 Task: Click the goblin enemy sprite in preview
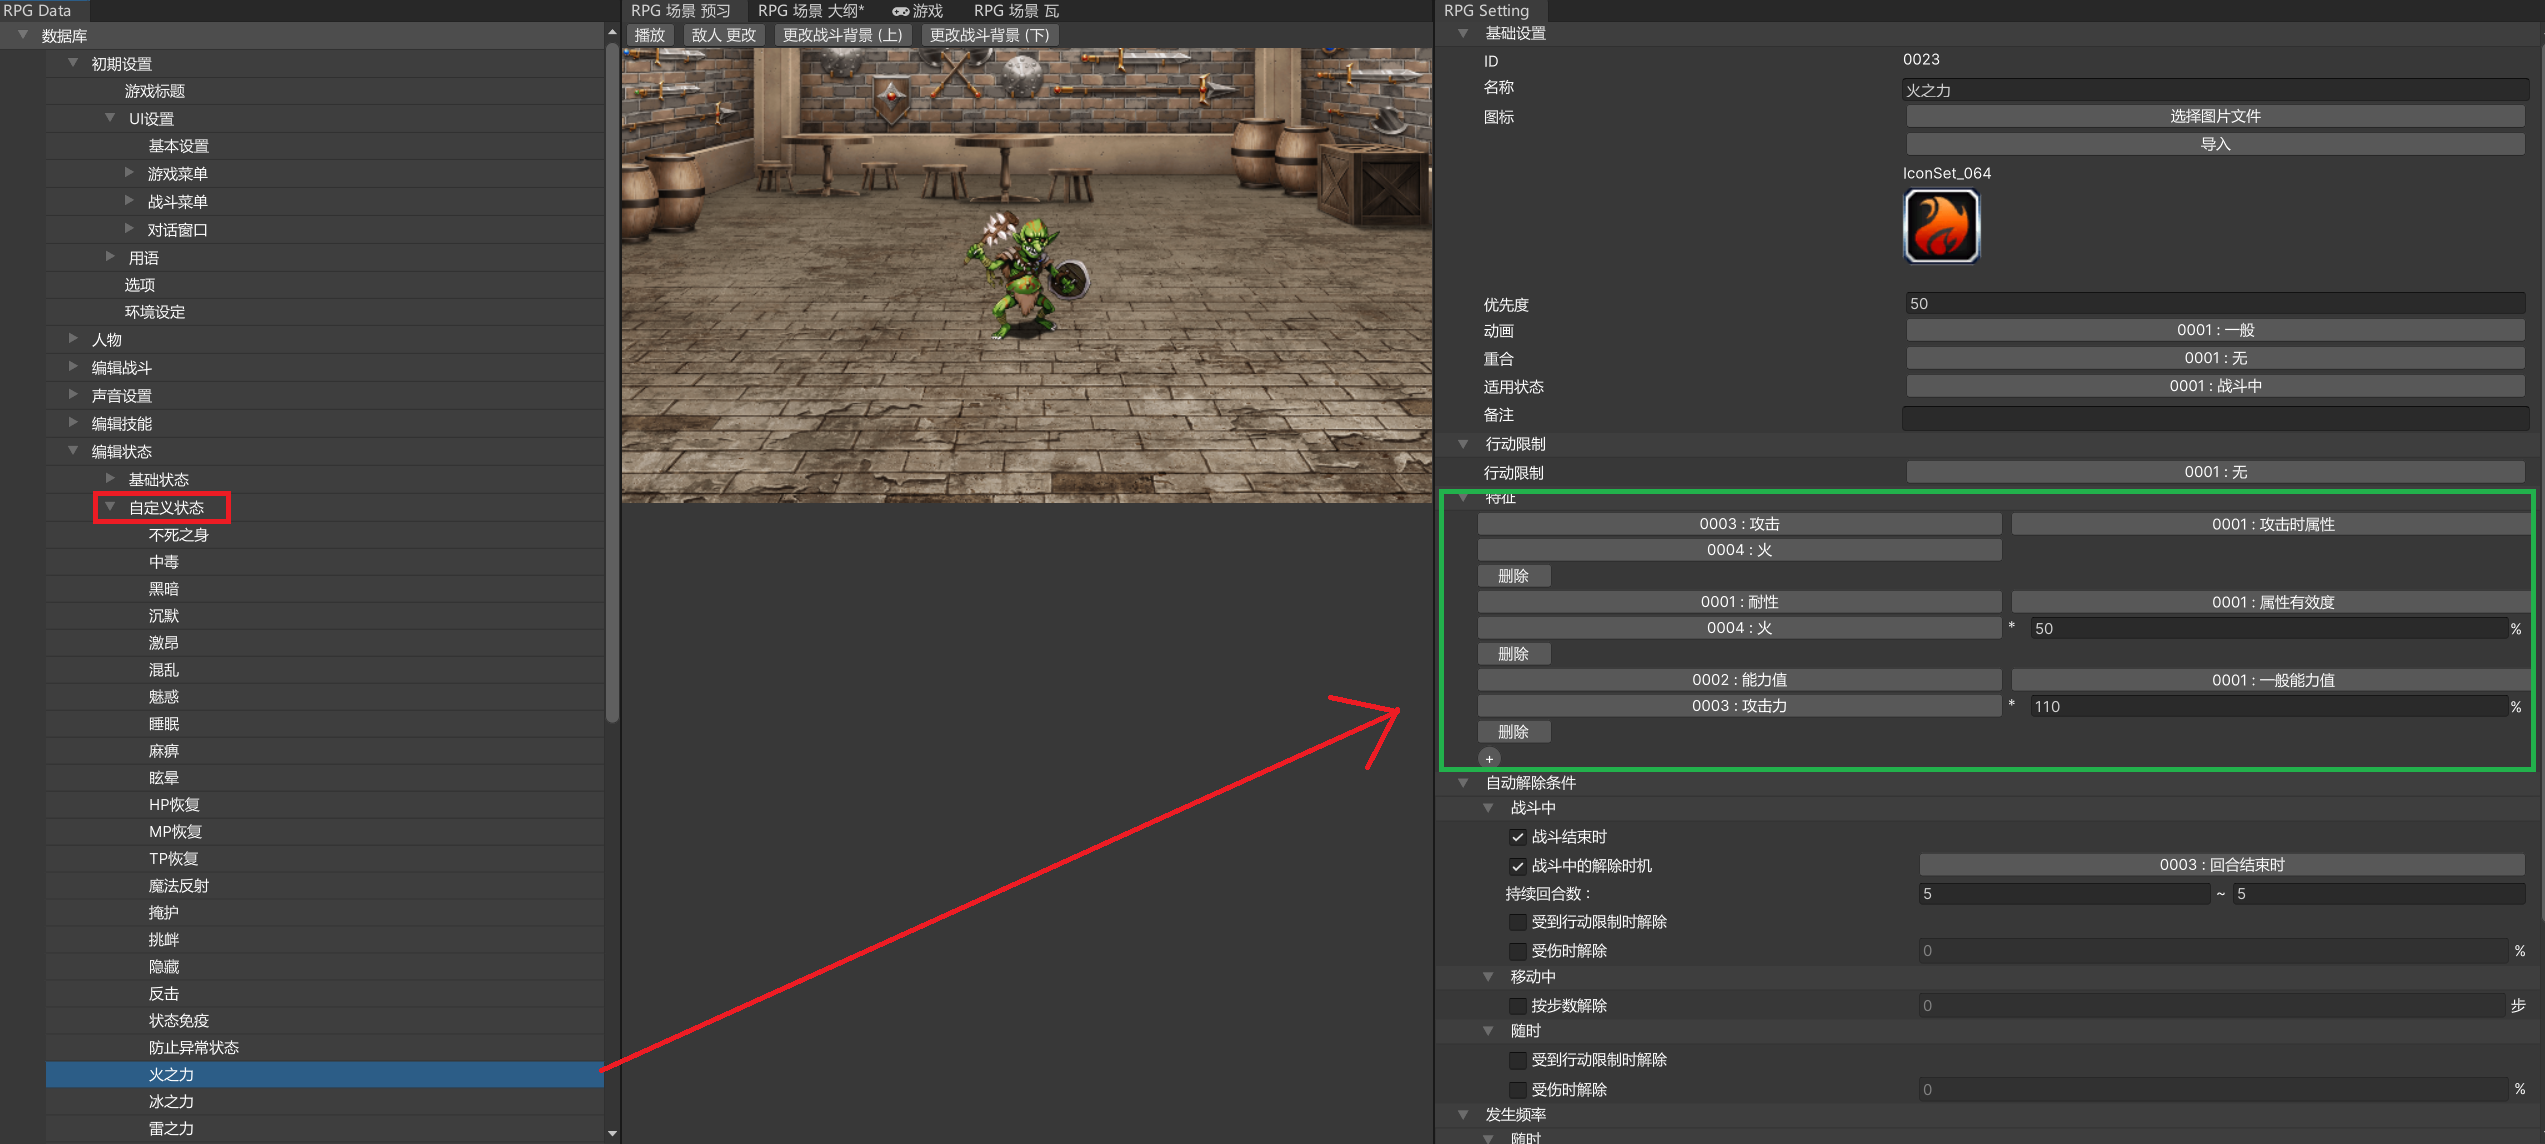[1023, 276]
